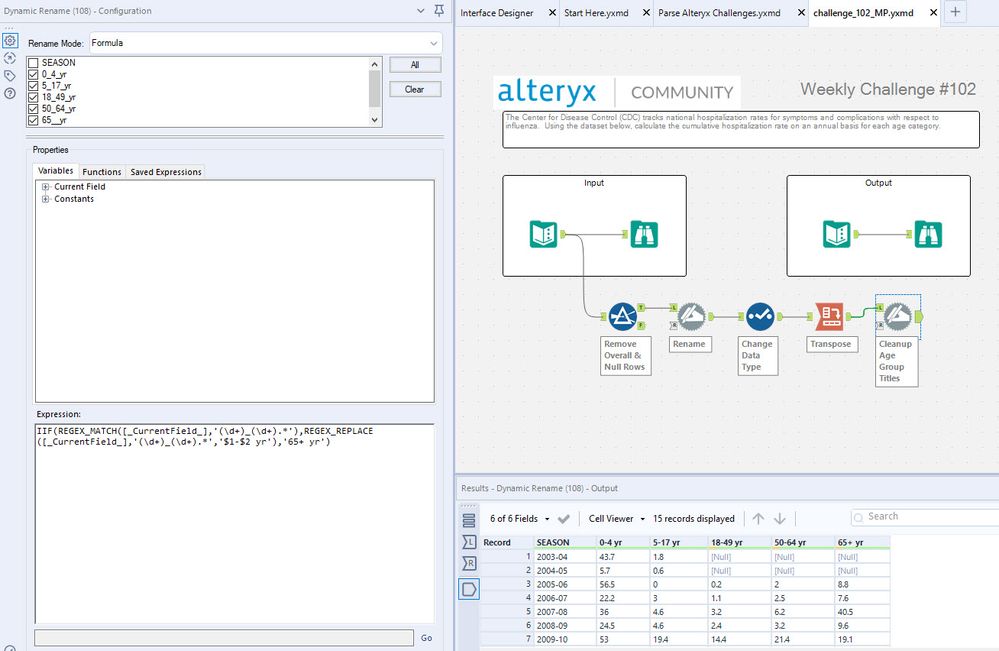Click the Browse binoculars tool in Input container
Screen dimensions: 999x651
(644, 235)
